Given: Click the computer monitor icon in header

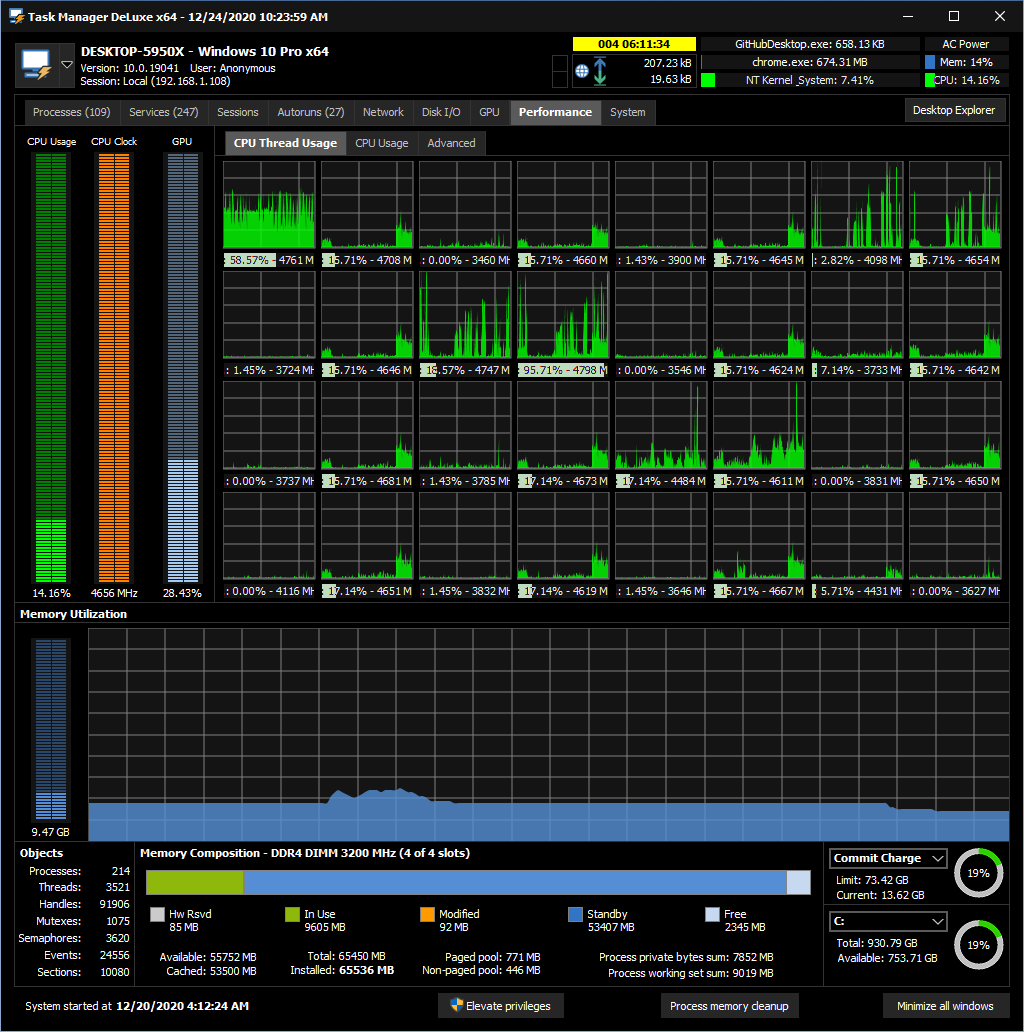Looking at the screenshot, I should (36, 66).
